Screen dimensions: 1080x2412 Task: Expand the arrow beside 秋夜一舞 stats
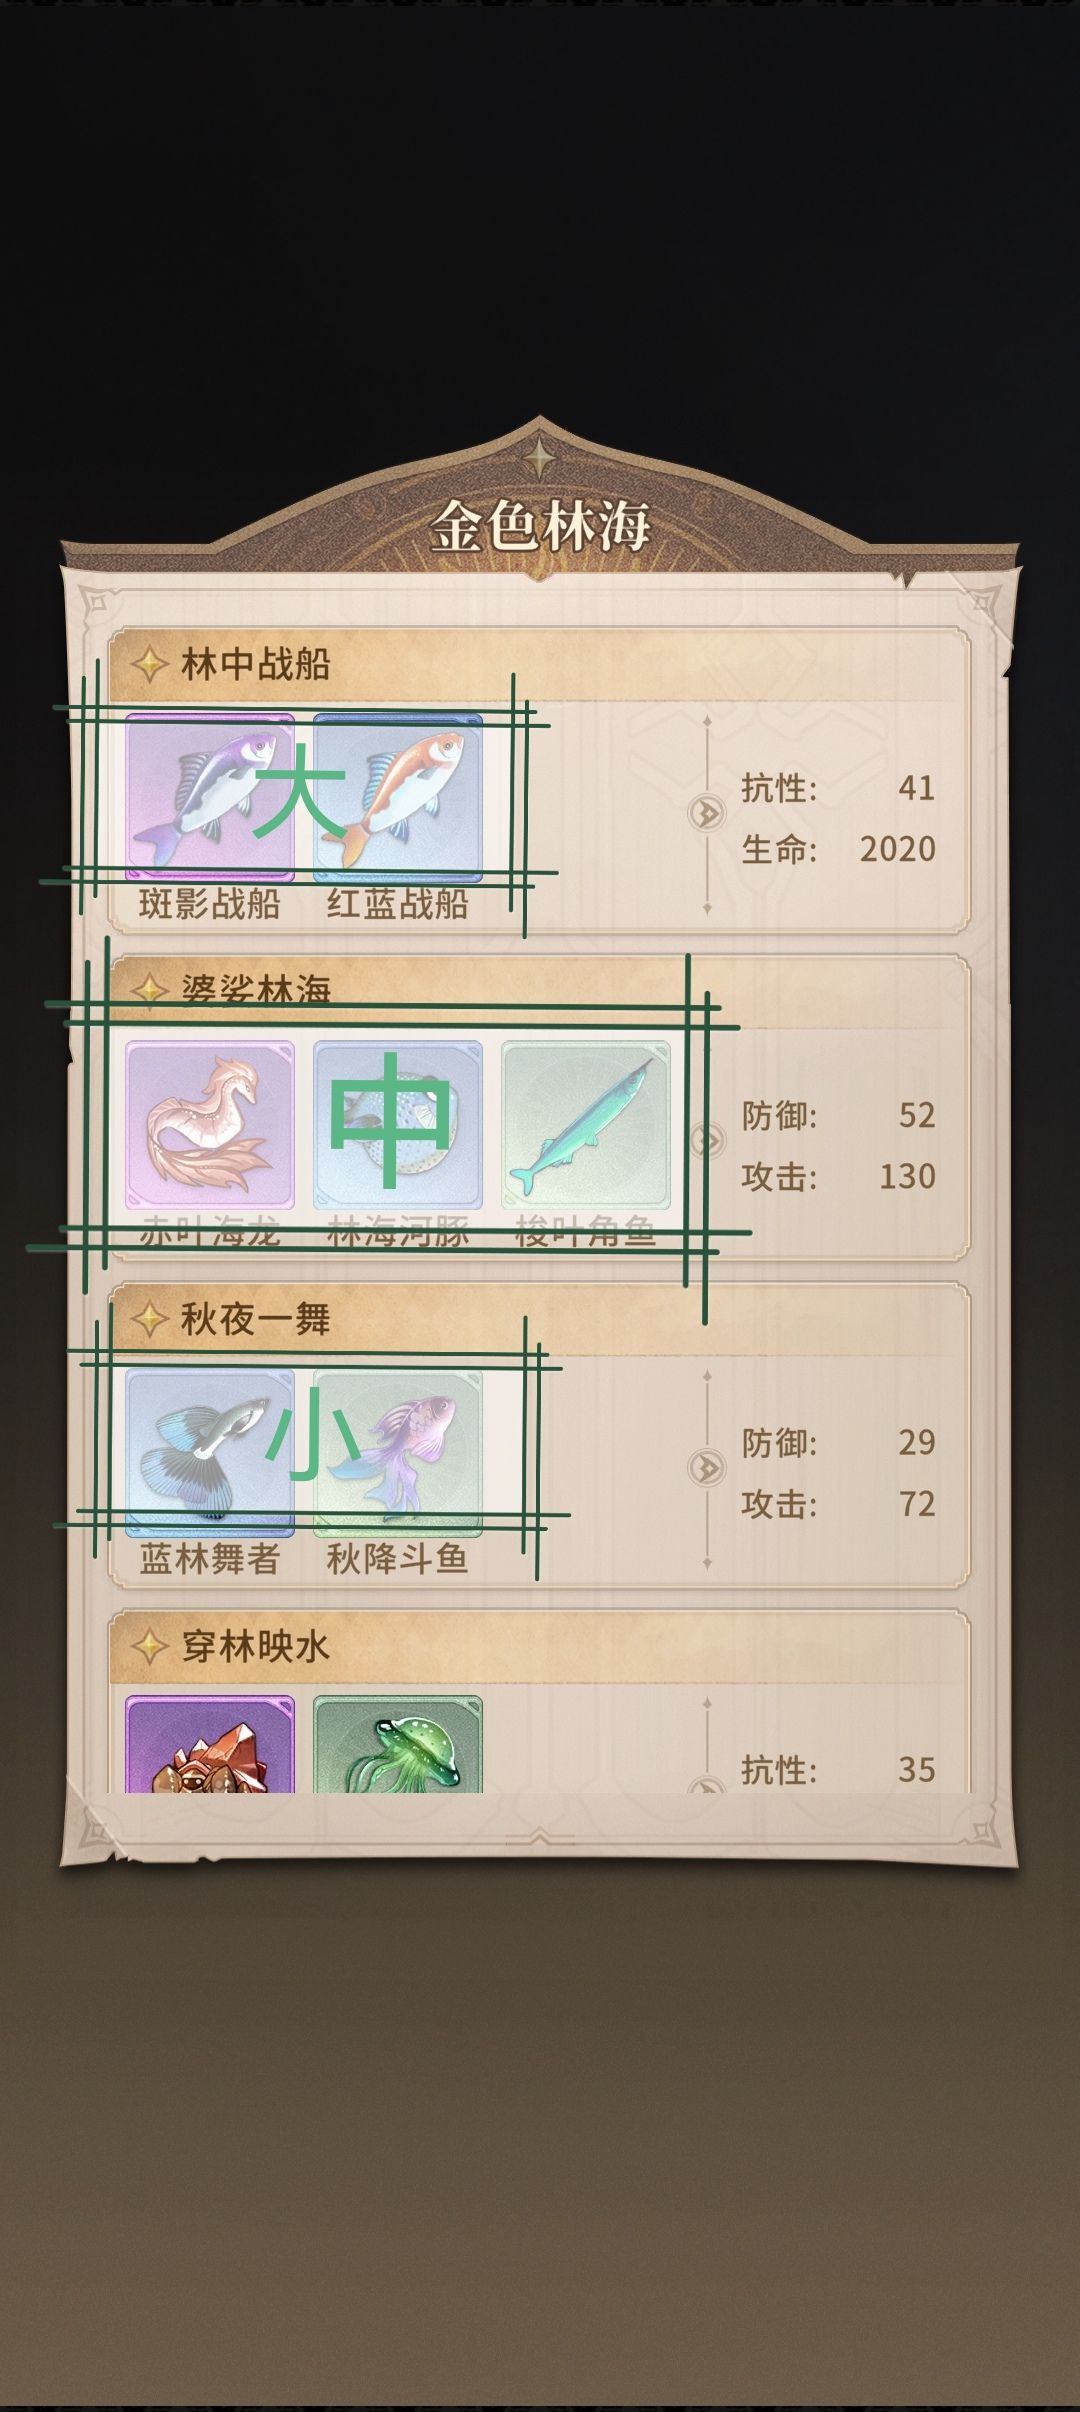tap(707, 1468)
